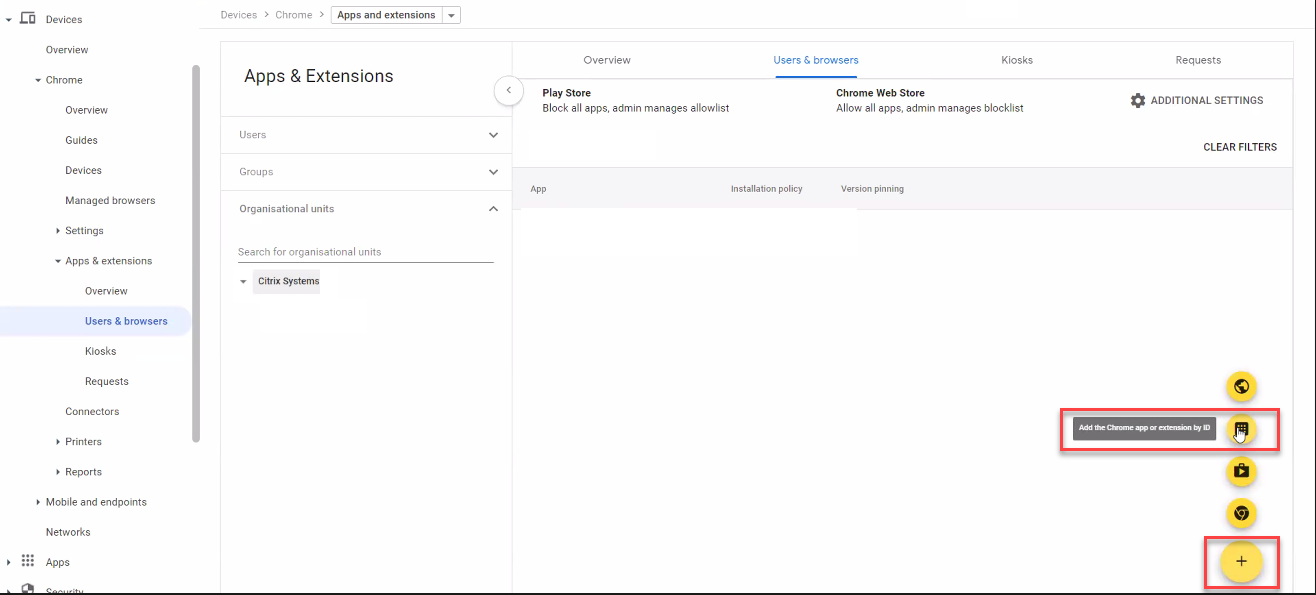Open the Apps and extensions breadcrumb dropdown
The height and width of the screenshot is (595, 1316).
[452, 15]
